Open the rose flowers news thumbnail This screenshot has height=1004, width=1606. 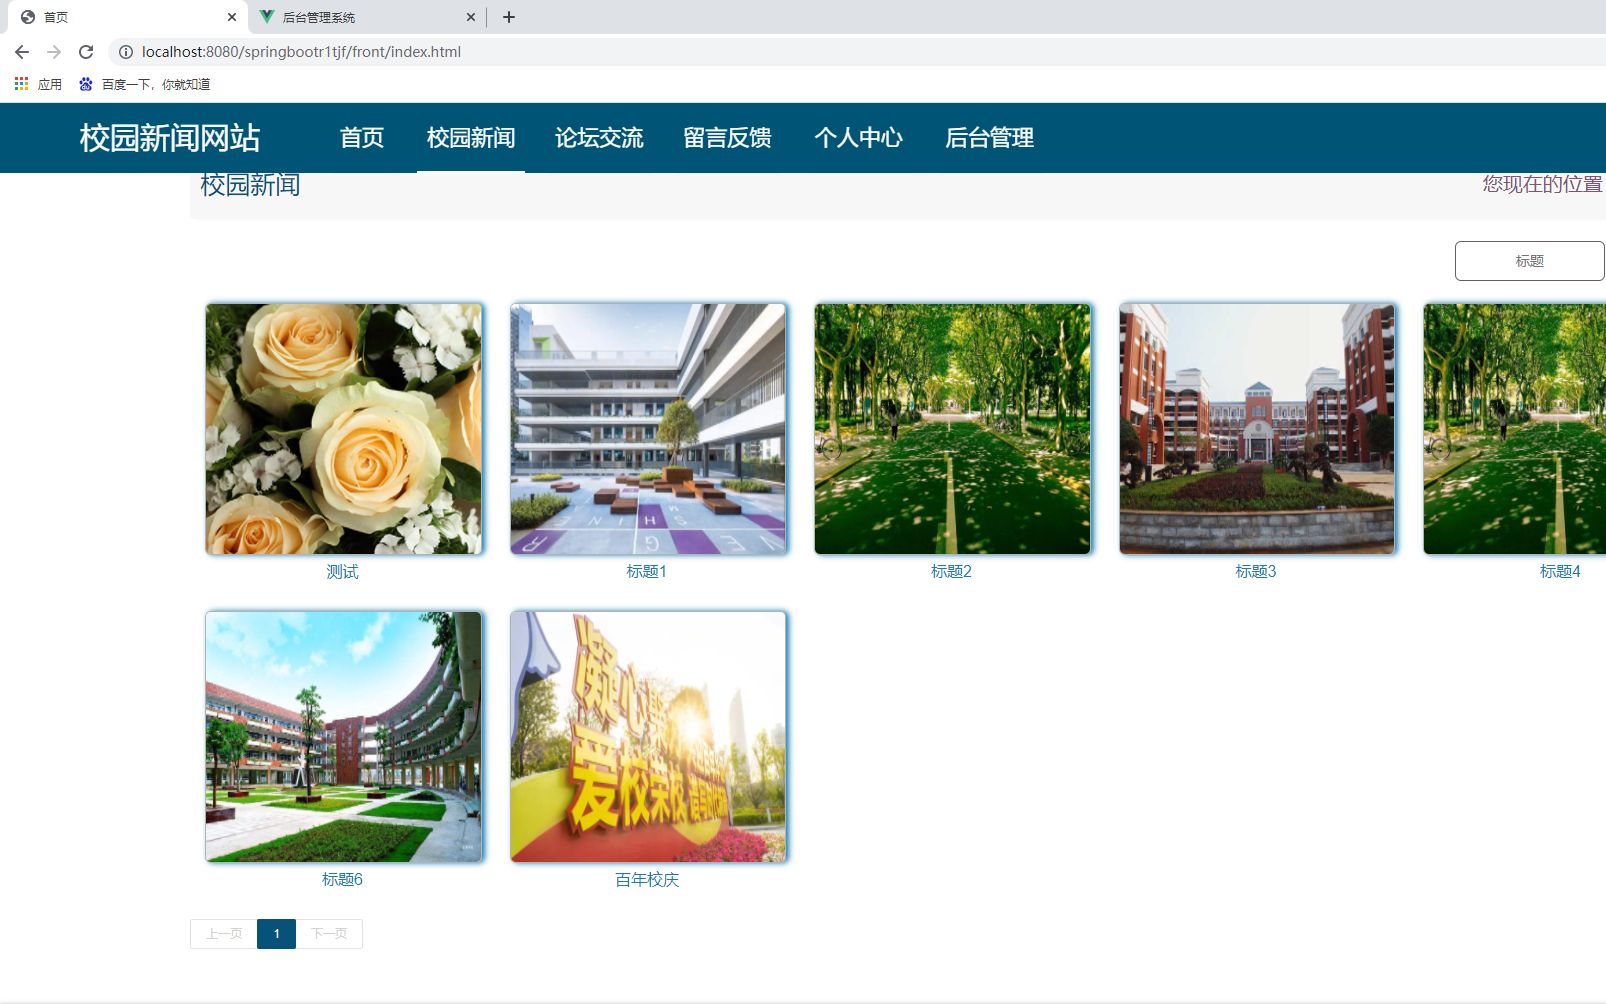point(344,429)
